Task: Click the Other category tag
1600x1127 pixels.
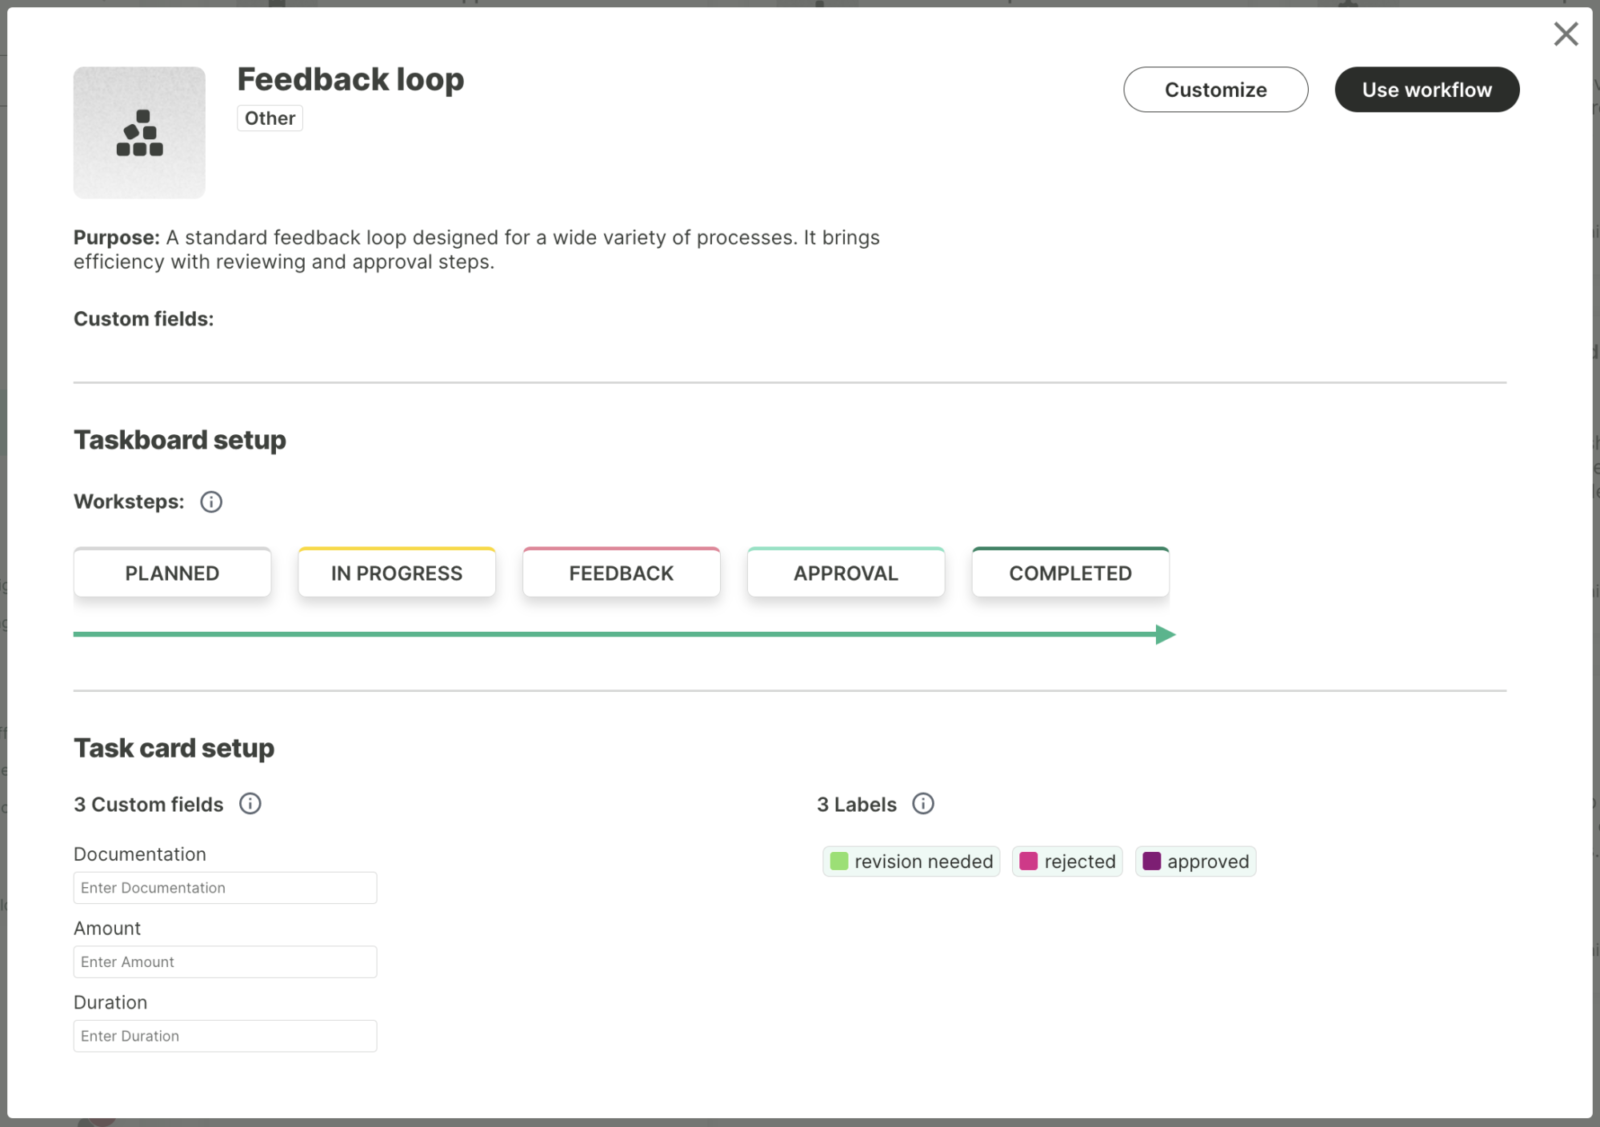Action: coord(270,118)
